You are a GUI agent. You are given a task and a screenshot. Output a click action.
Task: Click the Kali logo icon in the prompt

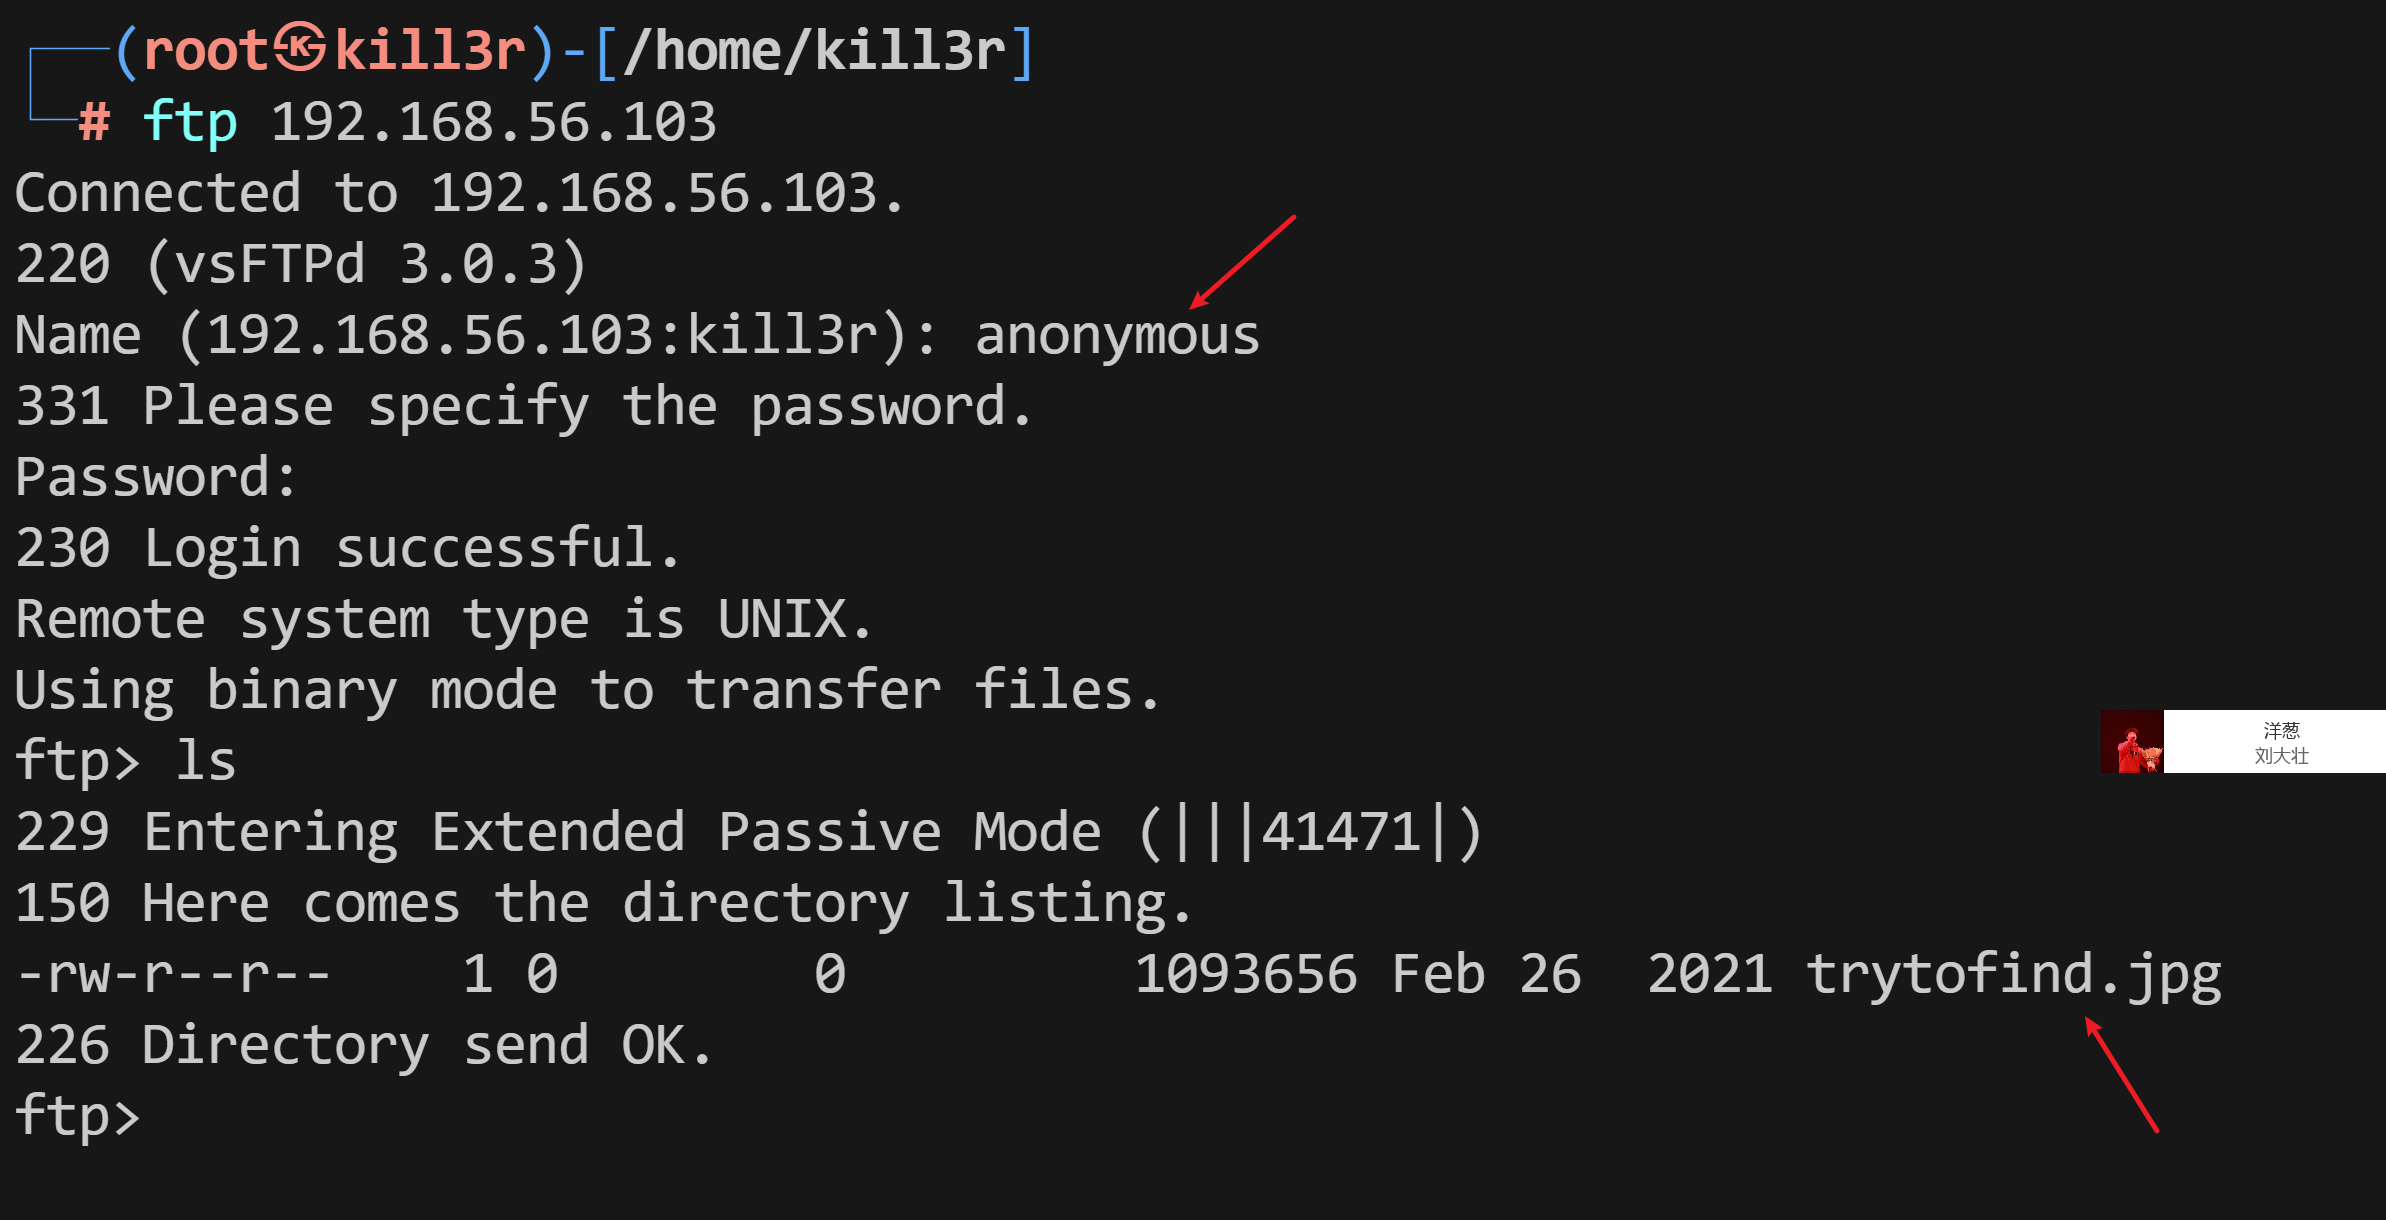[x=300, y=49]
